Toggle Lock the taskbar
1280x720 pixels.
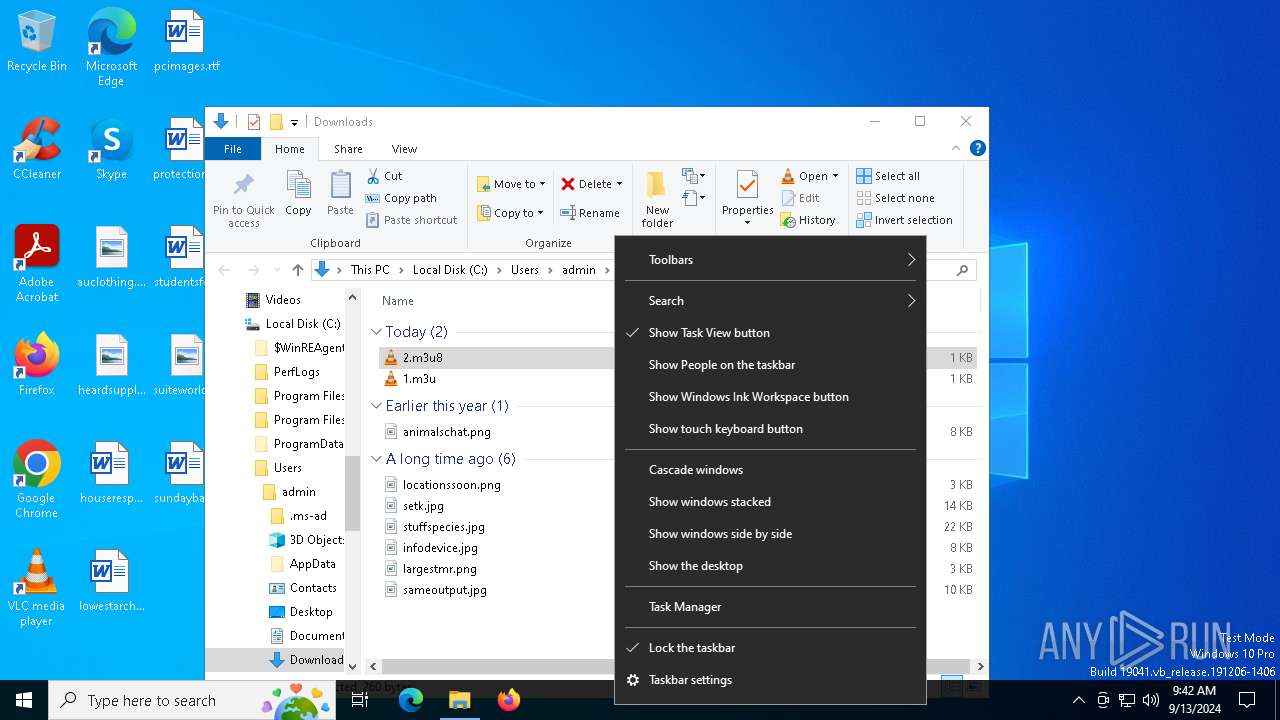click(770, 648)
